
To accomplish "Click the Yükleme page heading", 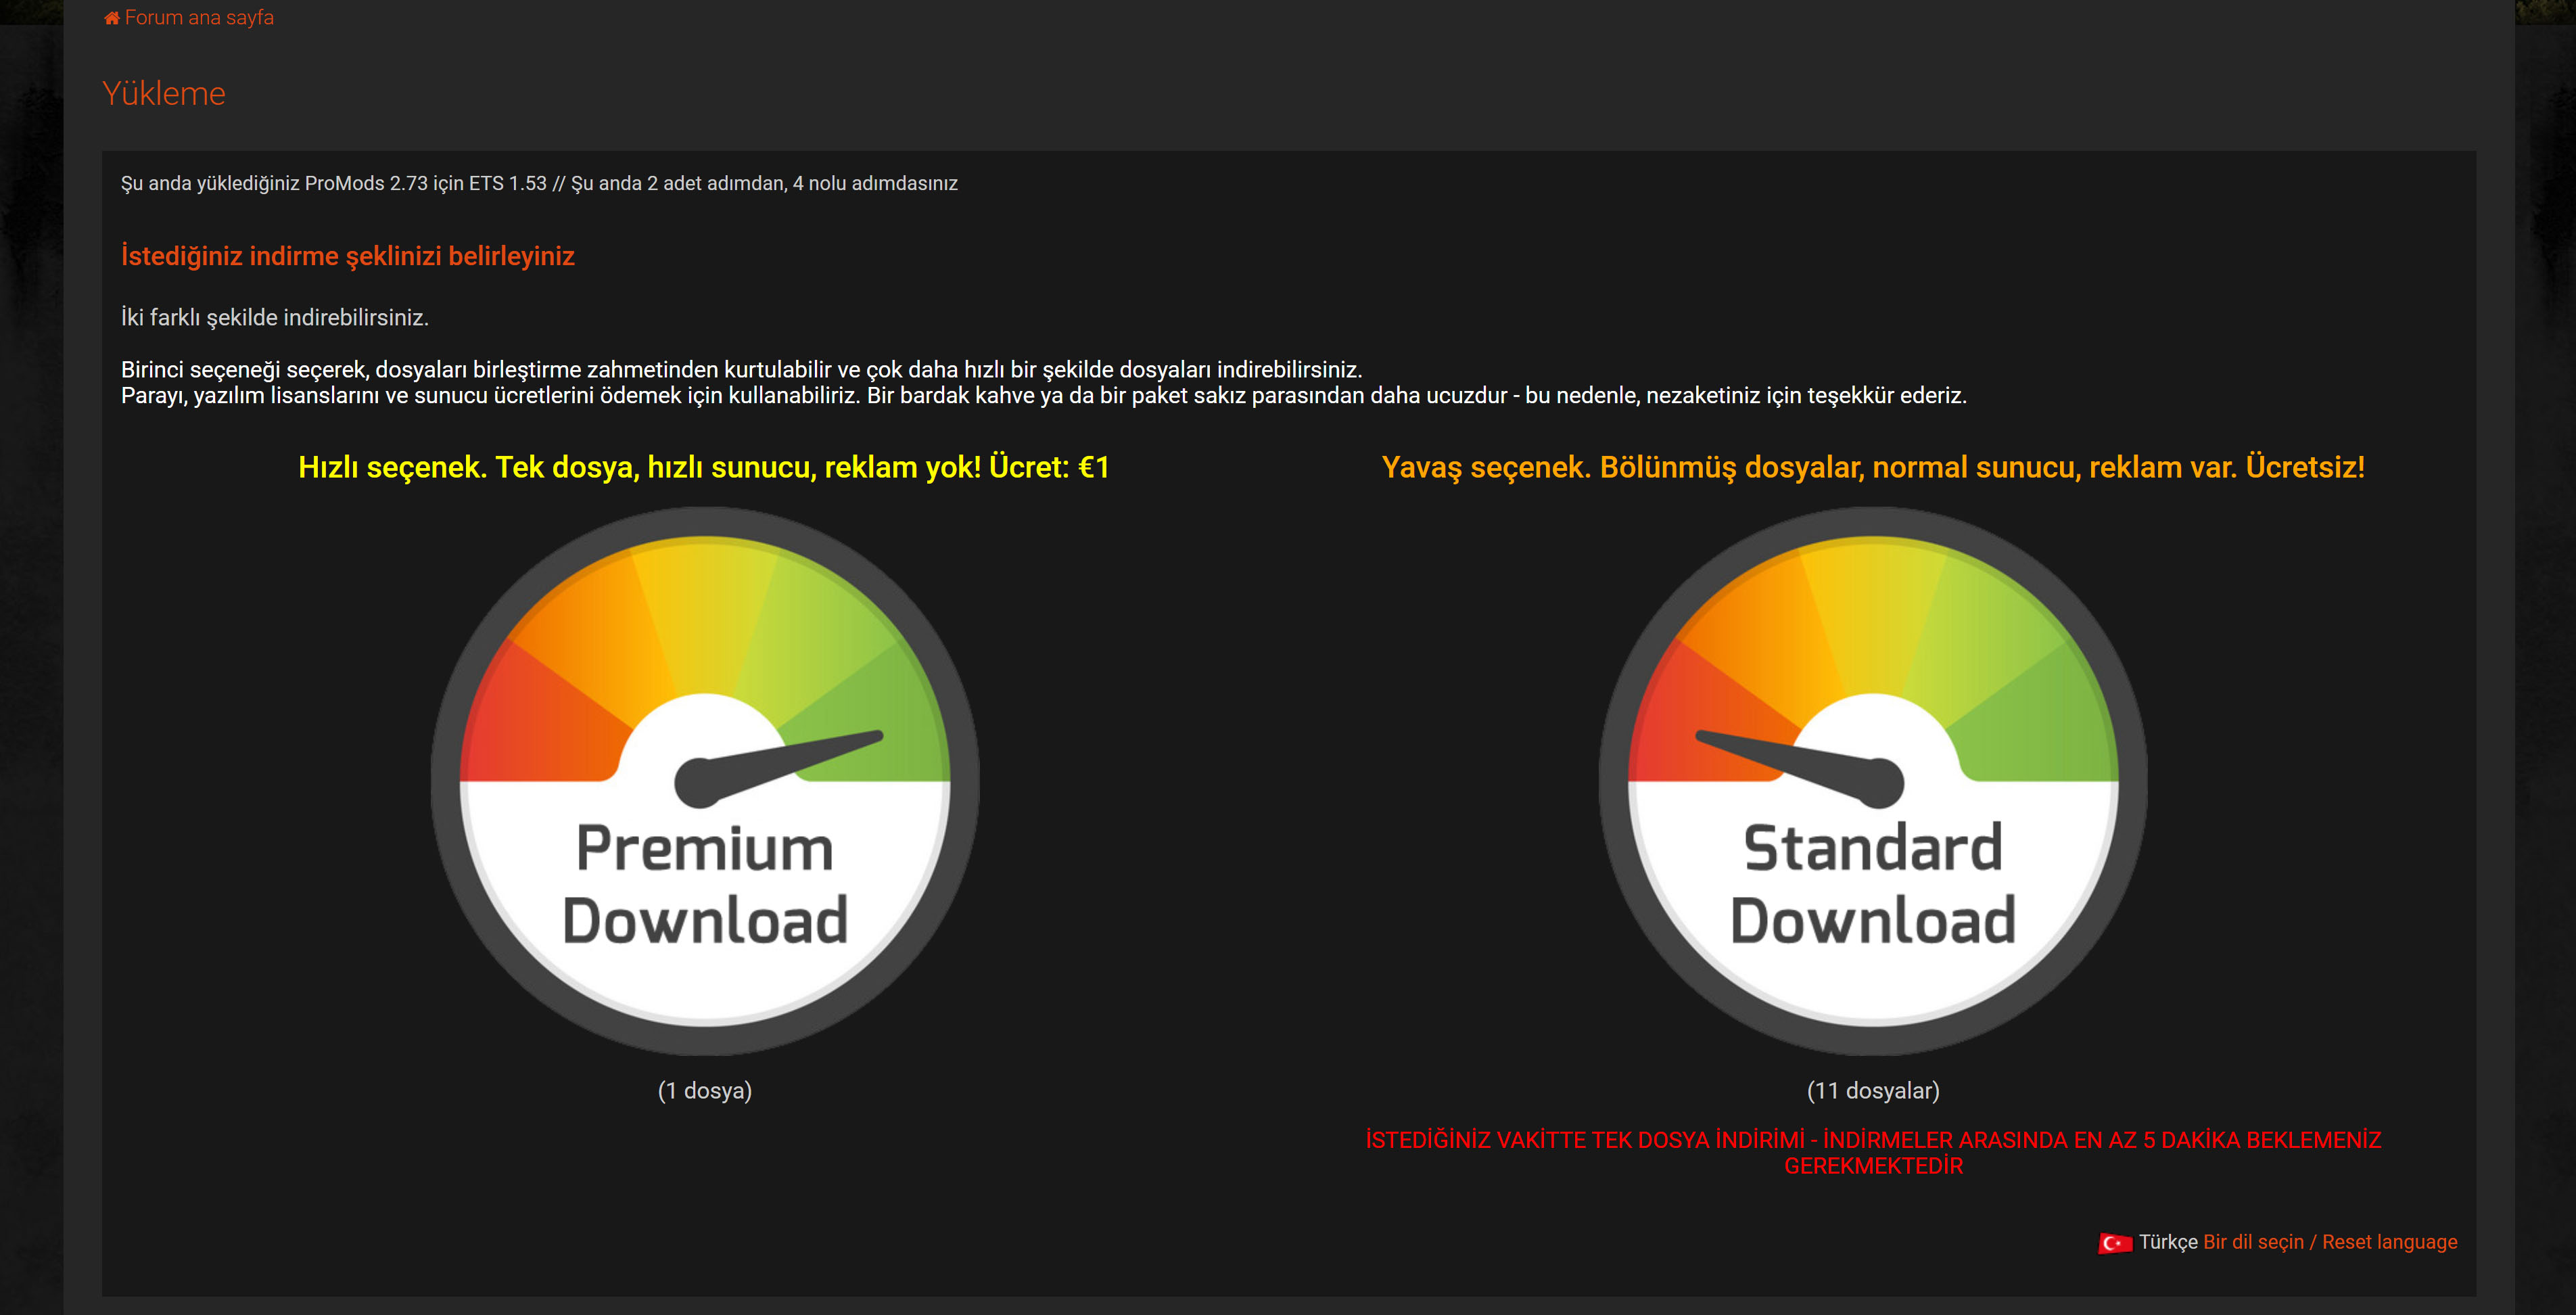I will pyautogui.click(x=164, y=93).
